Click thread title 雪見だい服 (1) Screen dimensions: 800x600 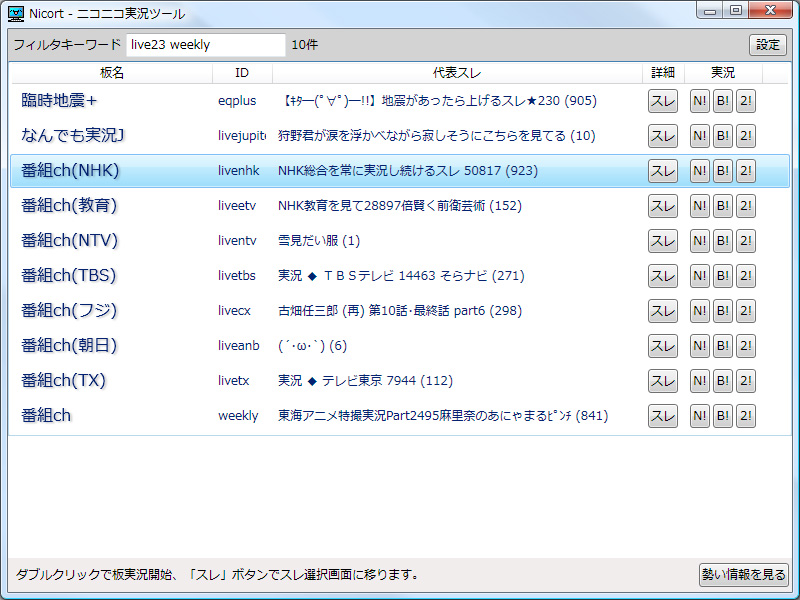(x=319, y=241)
